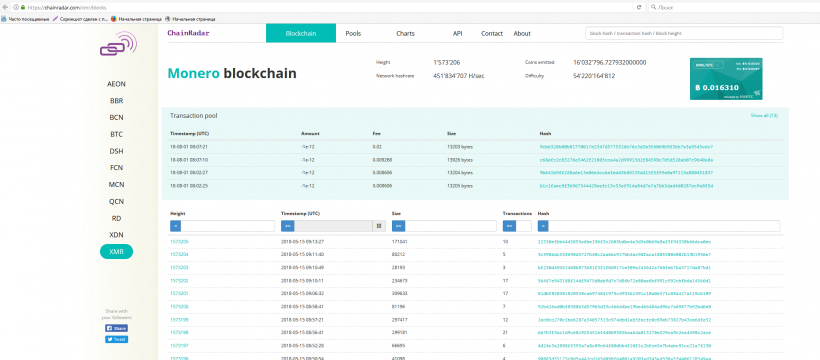
Task: Open the Firefox 'Начальная страница' bookmark
Action: [136, 19]
